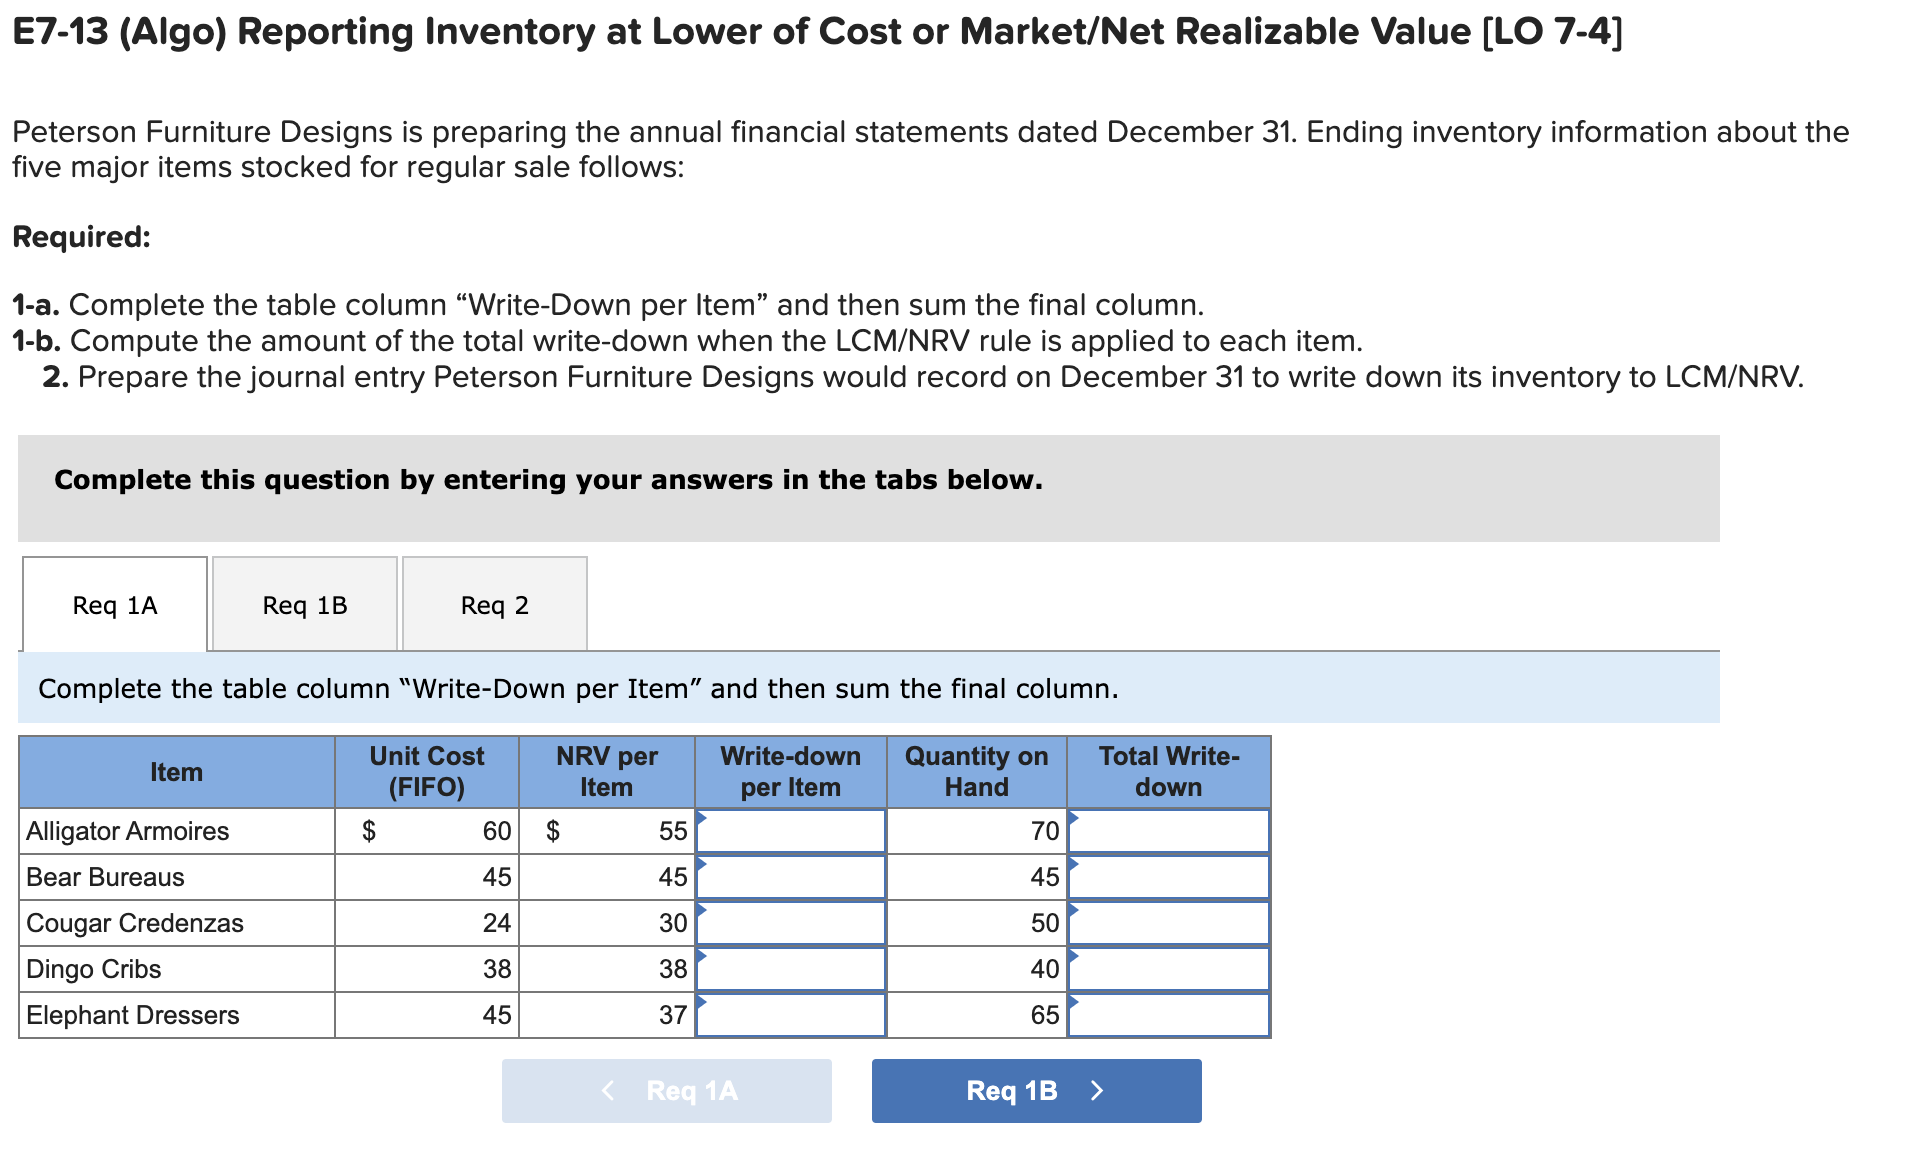Click Write-down per Item field for Bear Bureaus

pos(789,877)
